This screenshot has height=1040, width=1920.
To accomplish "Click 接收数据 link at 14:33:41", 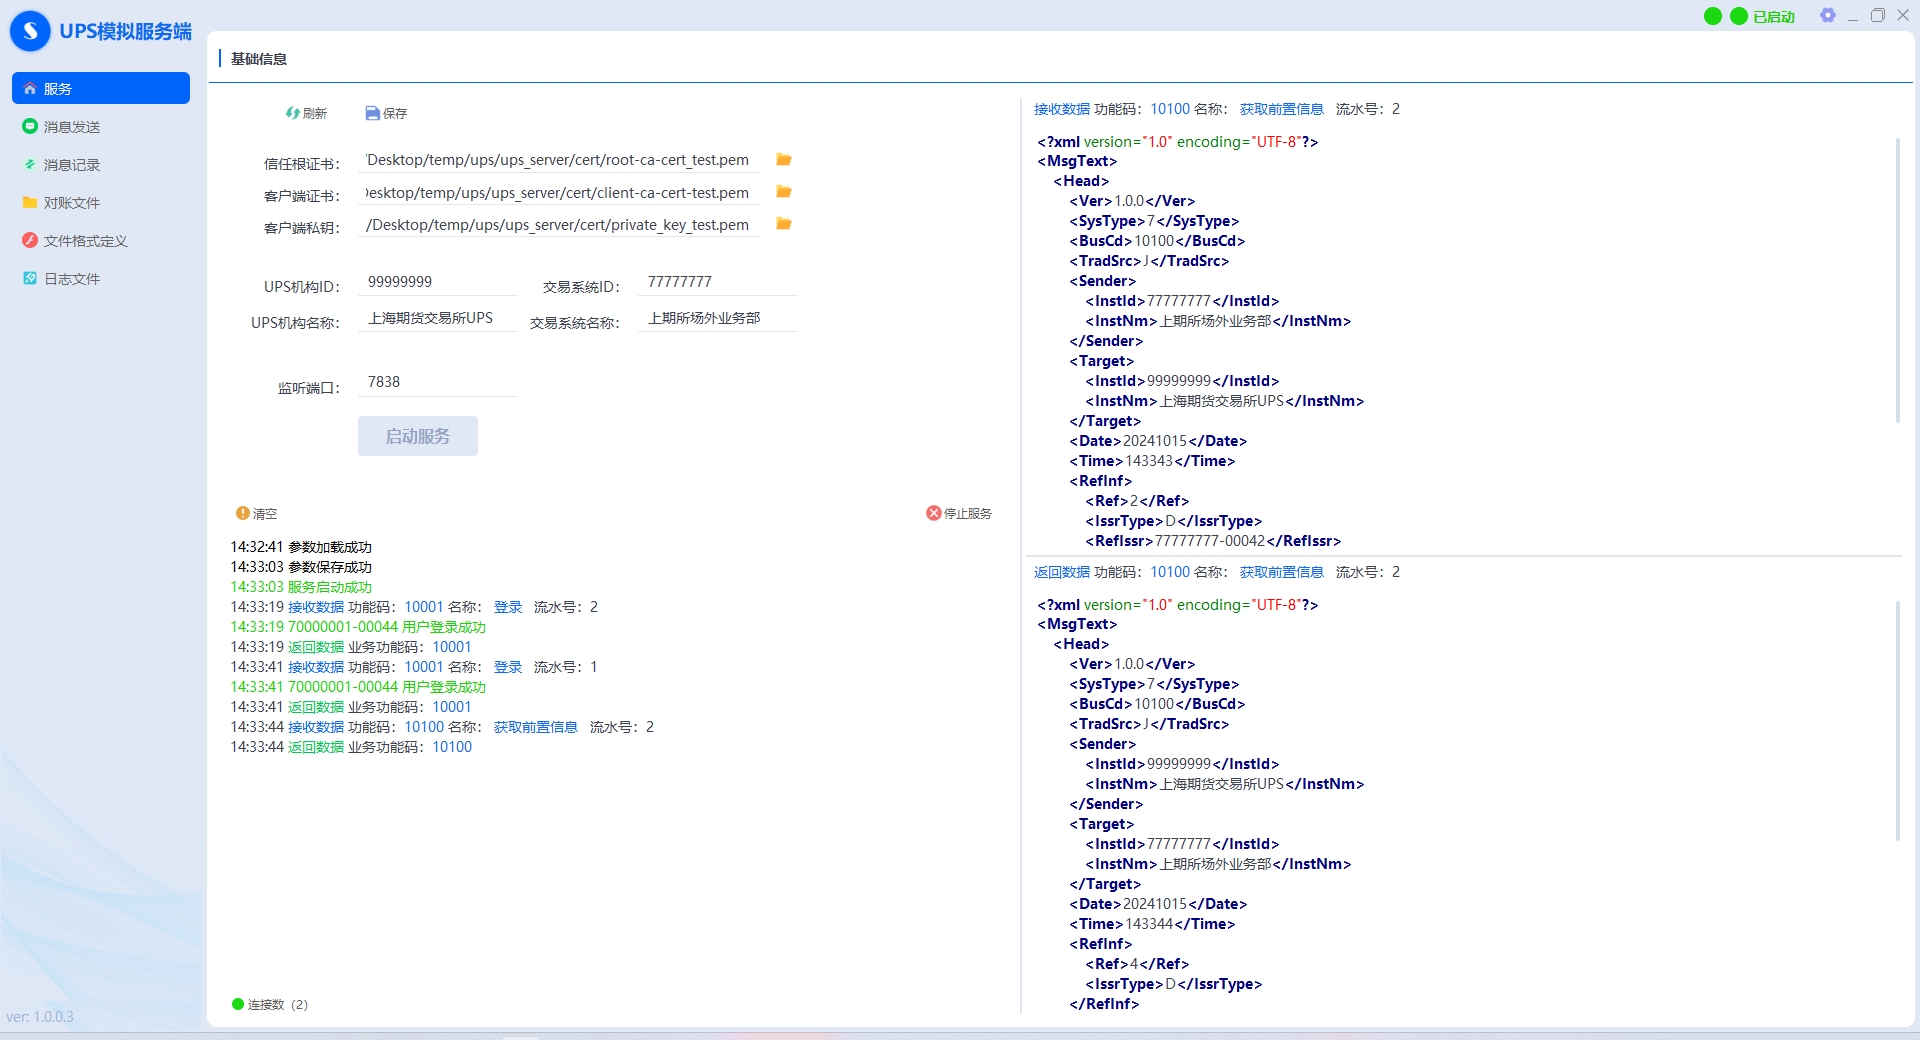I will (x=316, y=667).
